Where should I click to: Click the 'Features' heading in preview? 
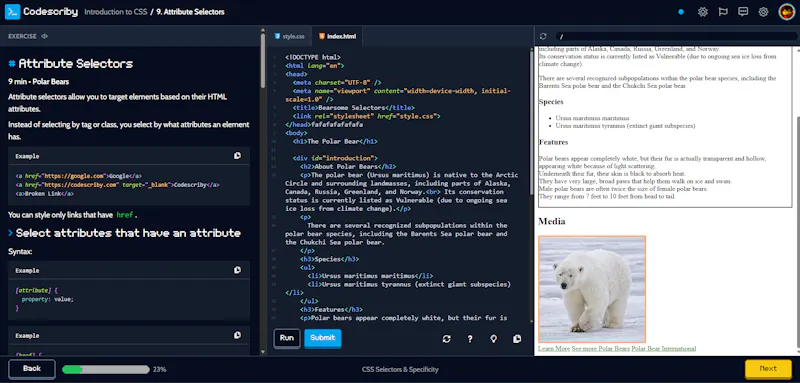coord(553,142)
